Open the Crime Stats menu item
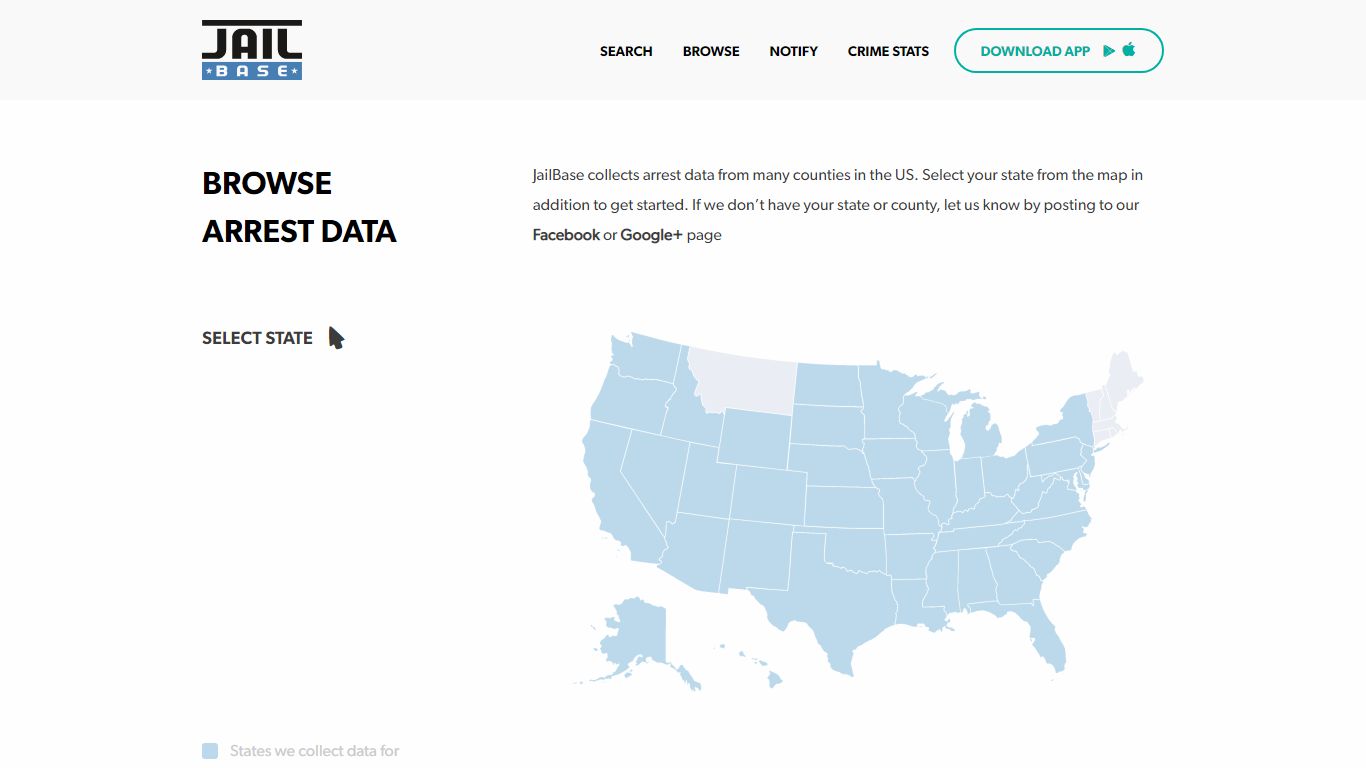 point(888,51)
